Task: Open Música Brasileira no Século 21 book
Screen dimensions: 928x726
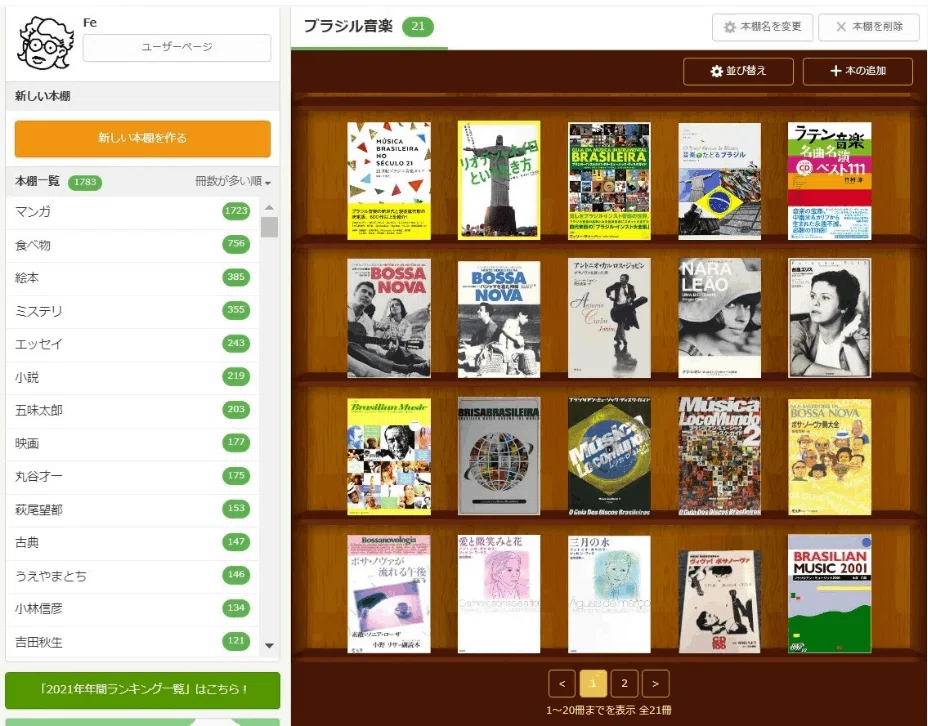Action: (389, 181)
